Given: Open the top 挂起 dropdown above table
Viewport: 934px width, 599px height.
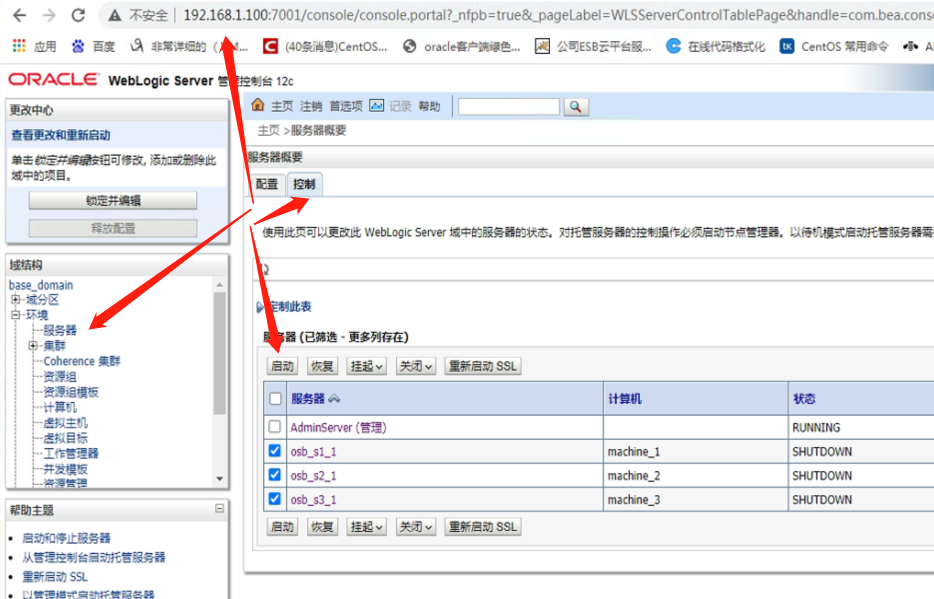Looking at the screenshot, I should (x=366, y=366).
